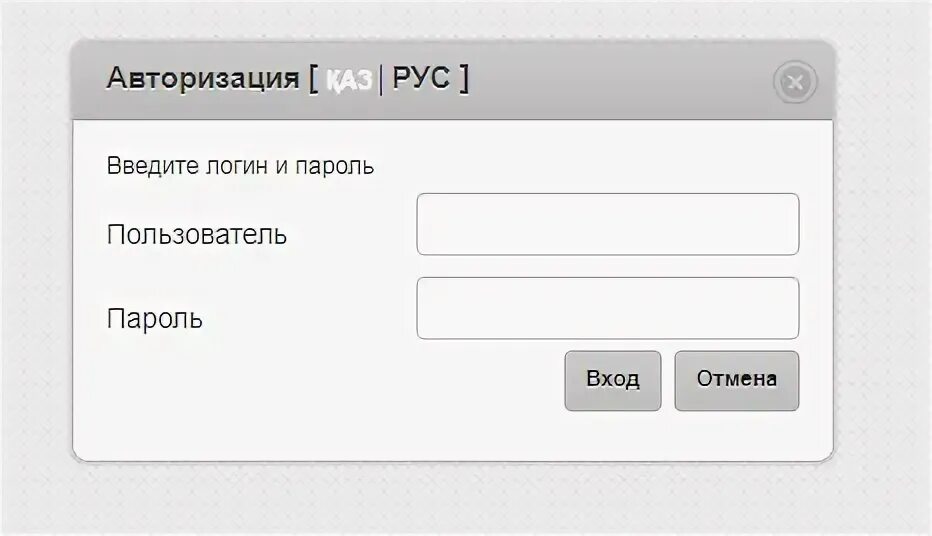This screenshot has width=932, height=536.
Task: Click the Пароль label text
Action: click(155, 319)
